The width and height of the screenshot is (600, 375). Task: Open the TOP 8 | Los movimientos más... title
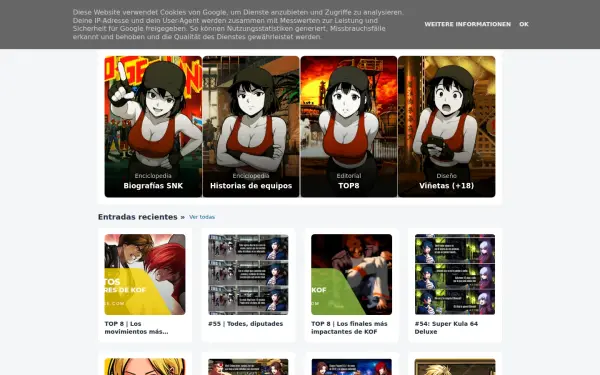[x=137, y=328]
